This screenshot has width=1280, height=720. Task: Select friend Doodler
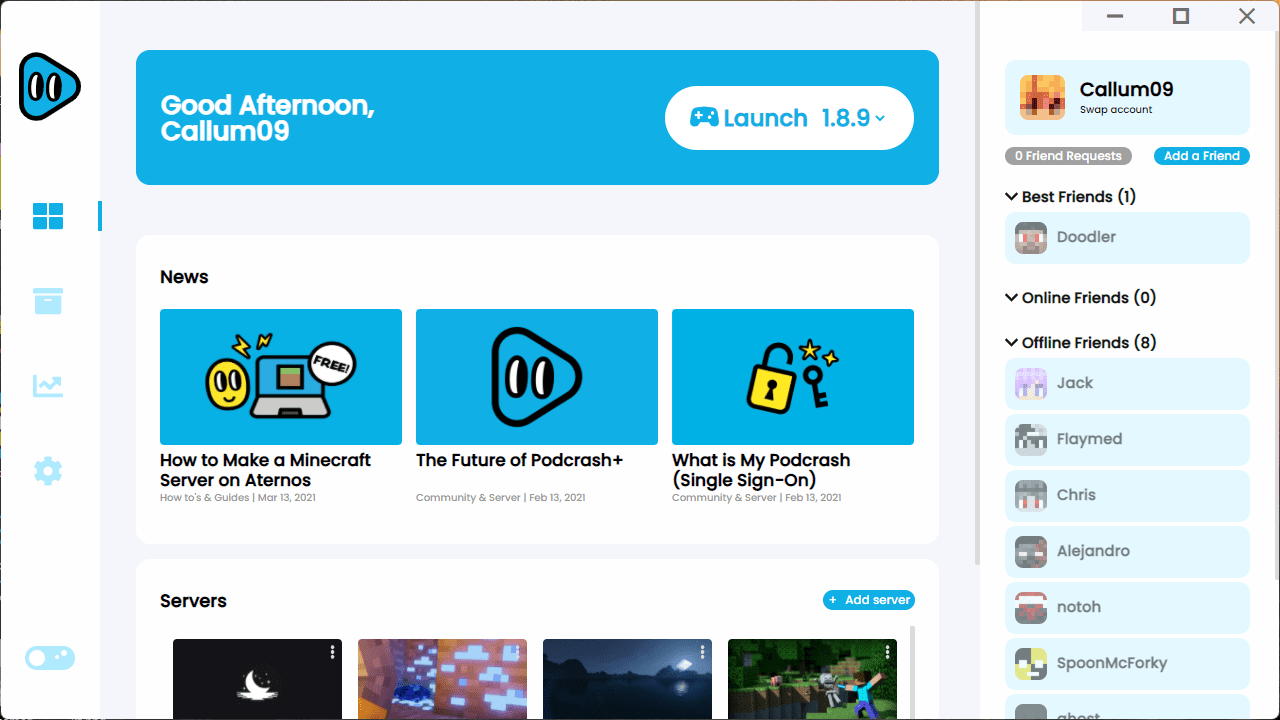1127,238
